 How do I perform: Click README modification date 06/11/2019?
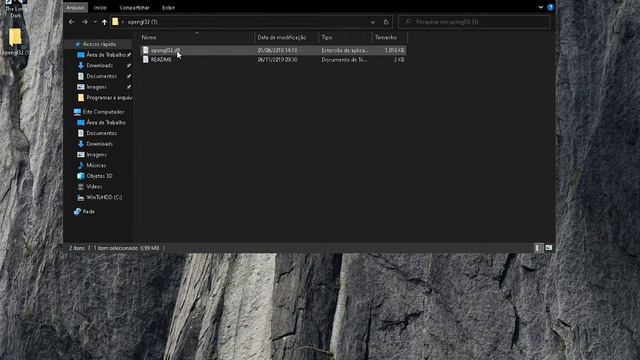point(277,60)
